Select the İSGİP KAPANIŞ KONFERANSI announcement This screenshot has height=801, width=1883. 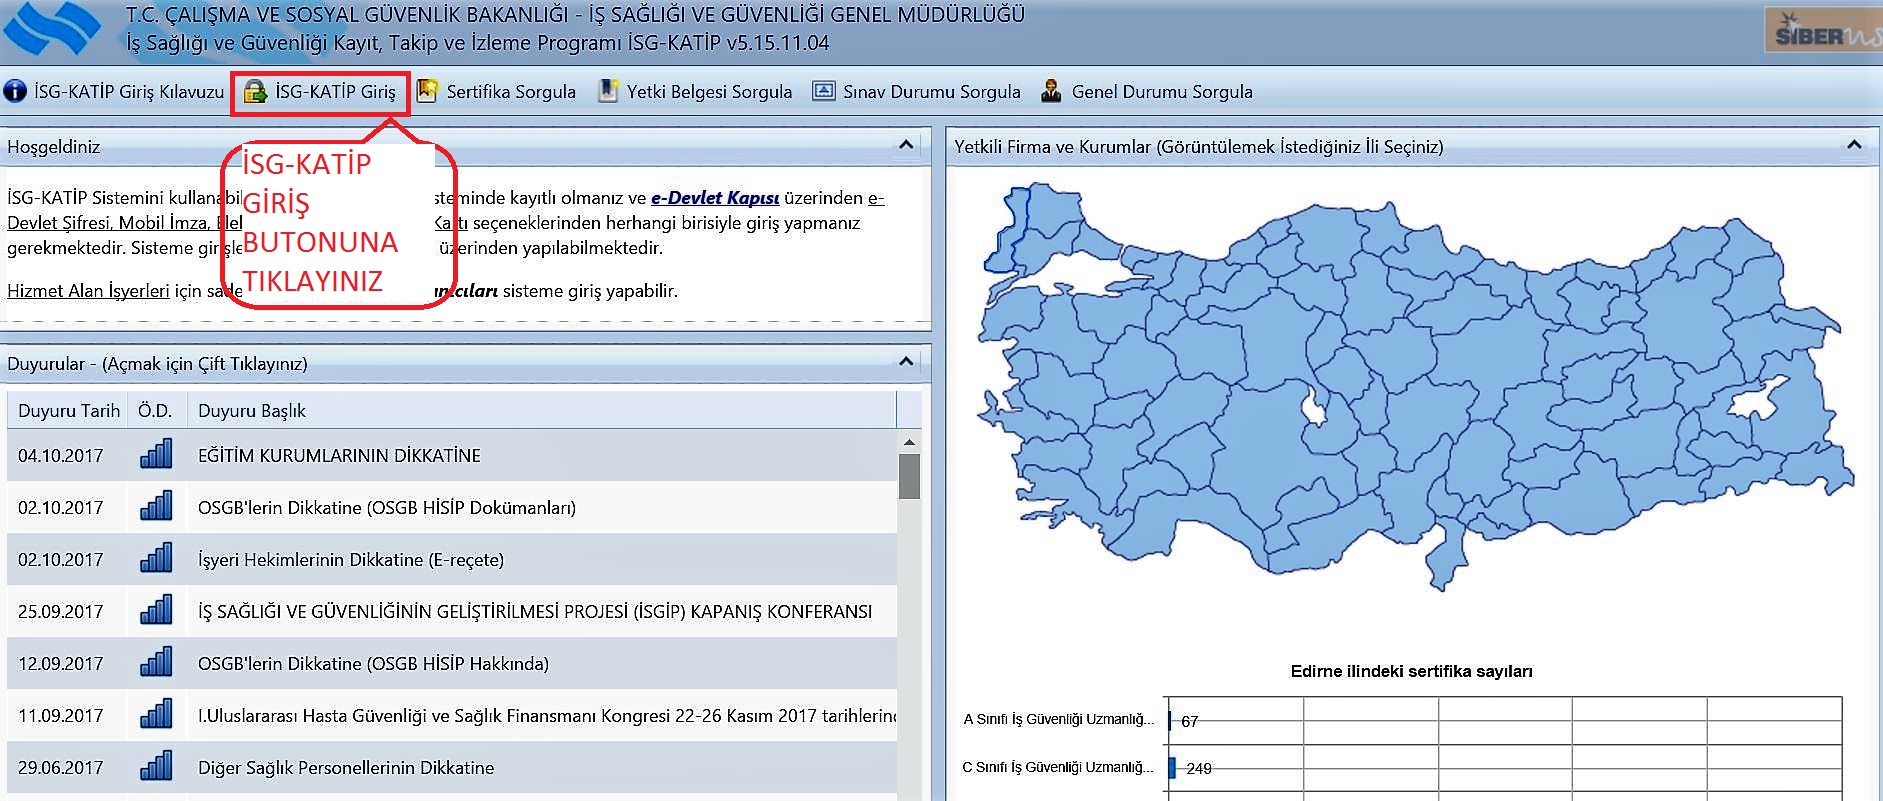tap(535, 612)
